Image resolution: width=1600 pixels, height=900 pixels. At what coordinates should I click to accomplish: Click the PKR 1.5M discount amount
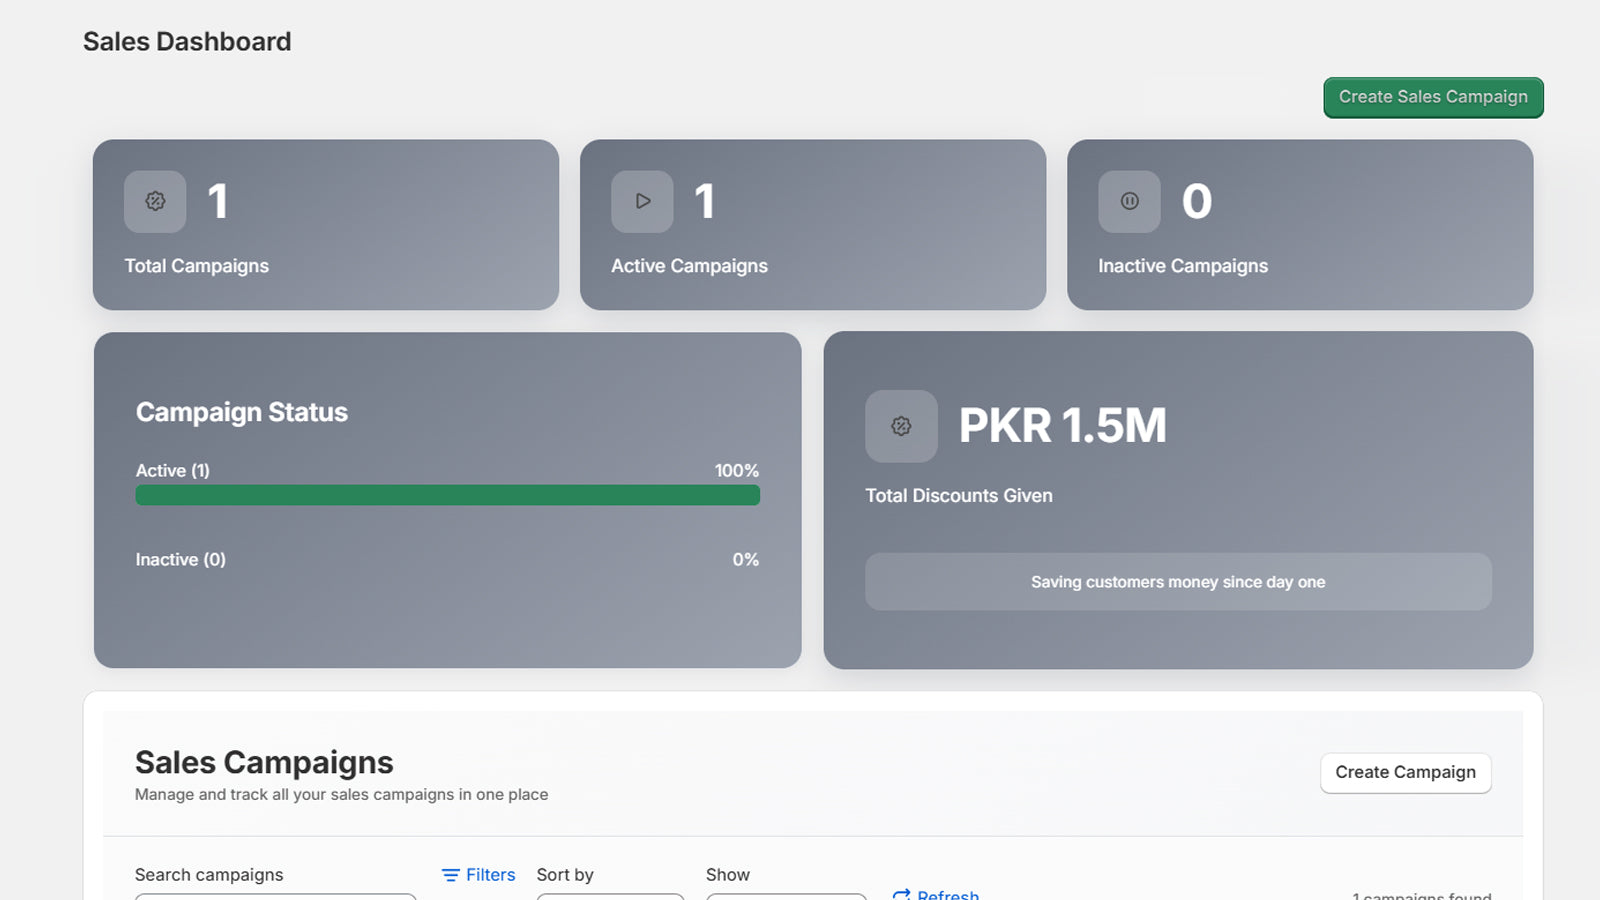[x=1062, y=426]
